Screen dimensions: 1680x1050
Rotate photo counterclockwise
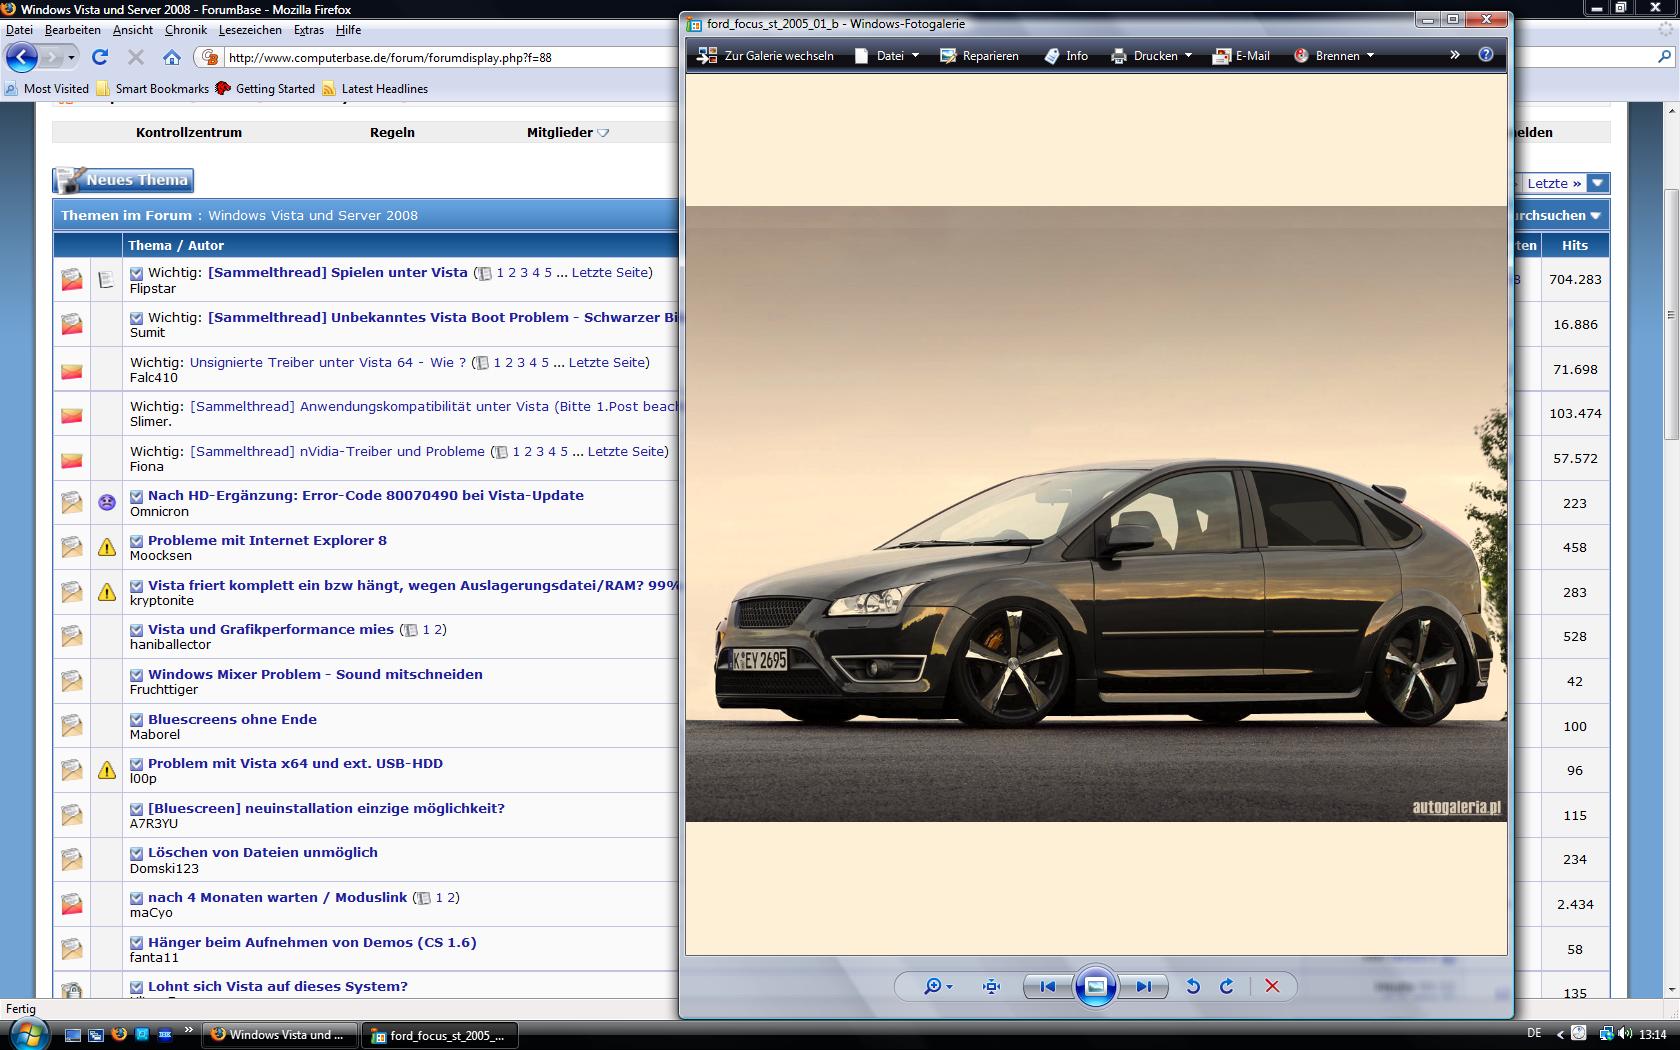pos(1193,986)
